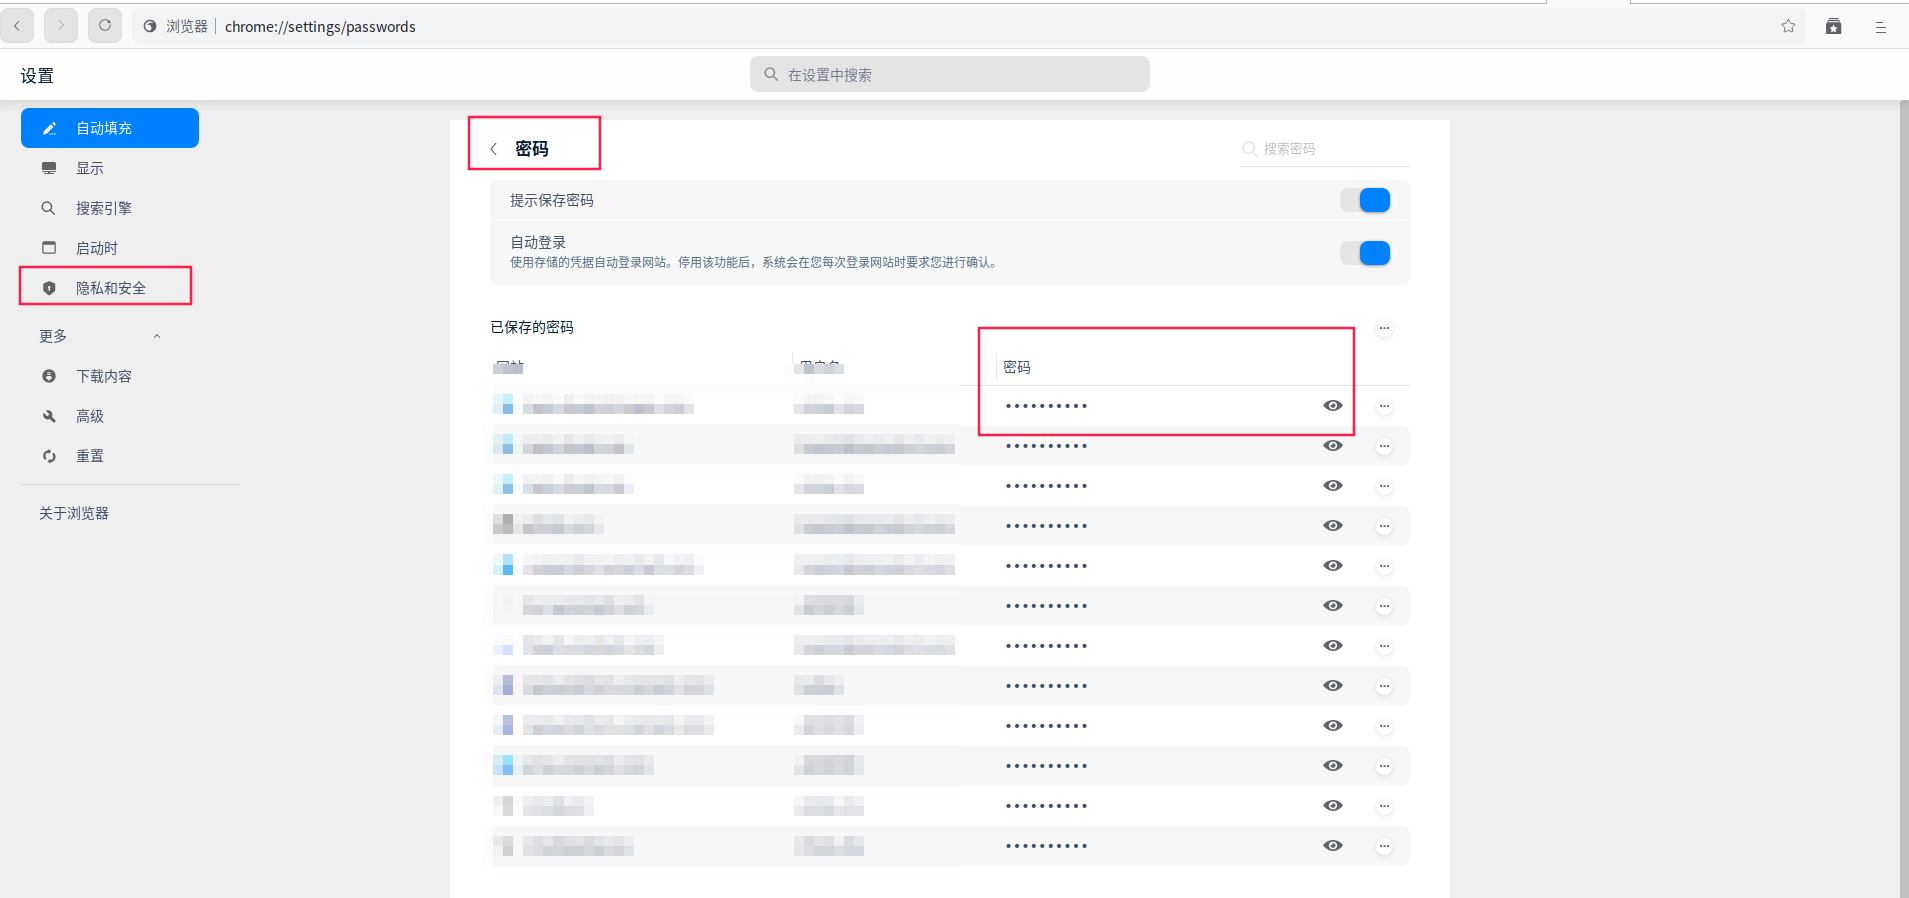Click the 设置 page title
Viewport: 1909px width, 898px height.
point(37,76)
